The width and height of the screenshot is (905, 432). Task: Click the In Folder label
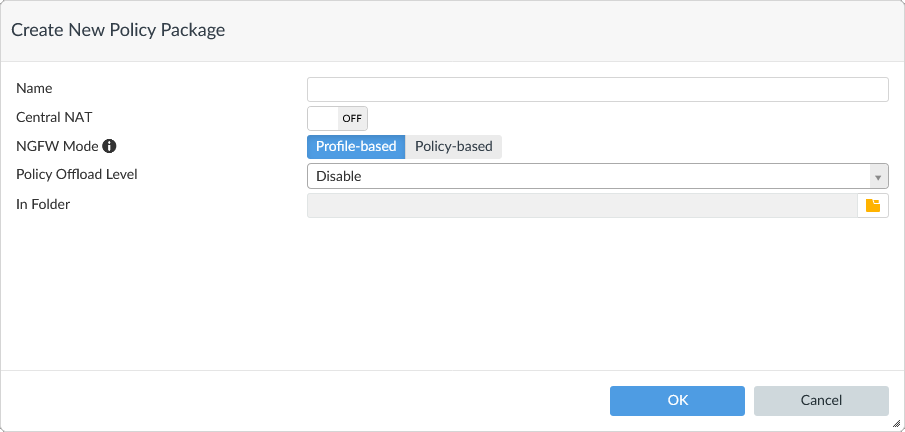(x=43, y=204)
